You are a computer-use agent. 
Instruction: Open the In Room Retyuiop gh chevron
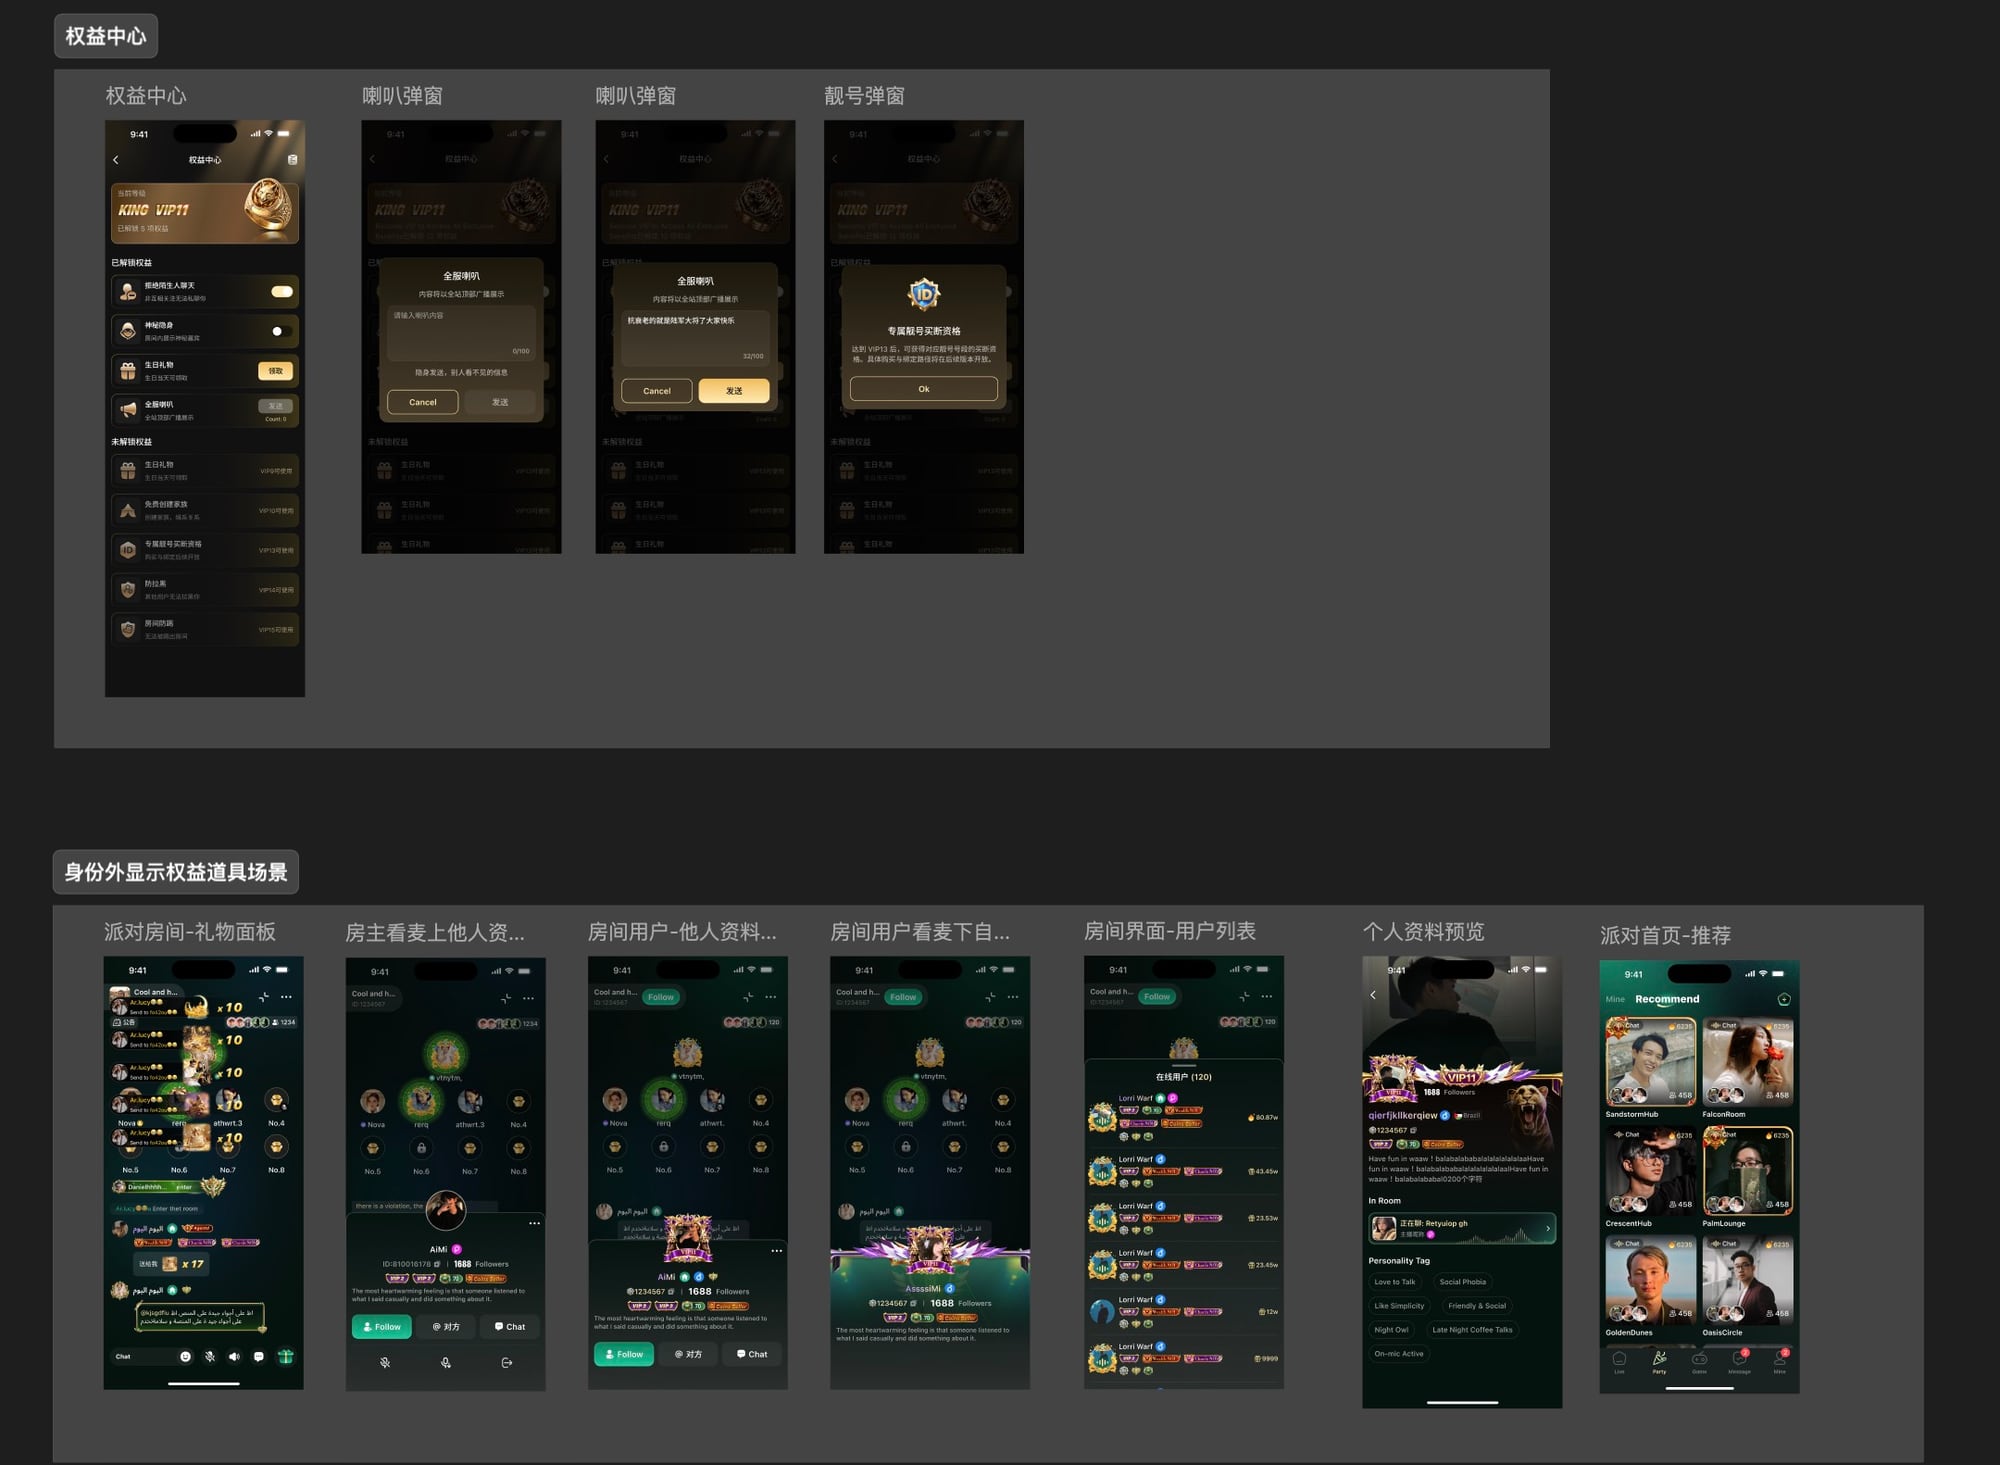point(1548,1228)
